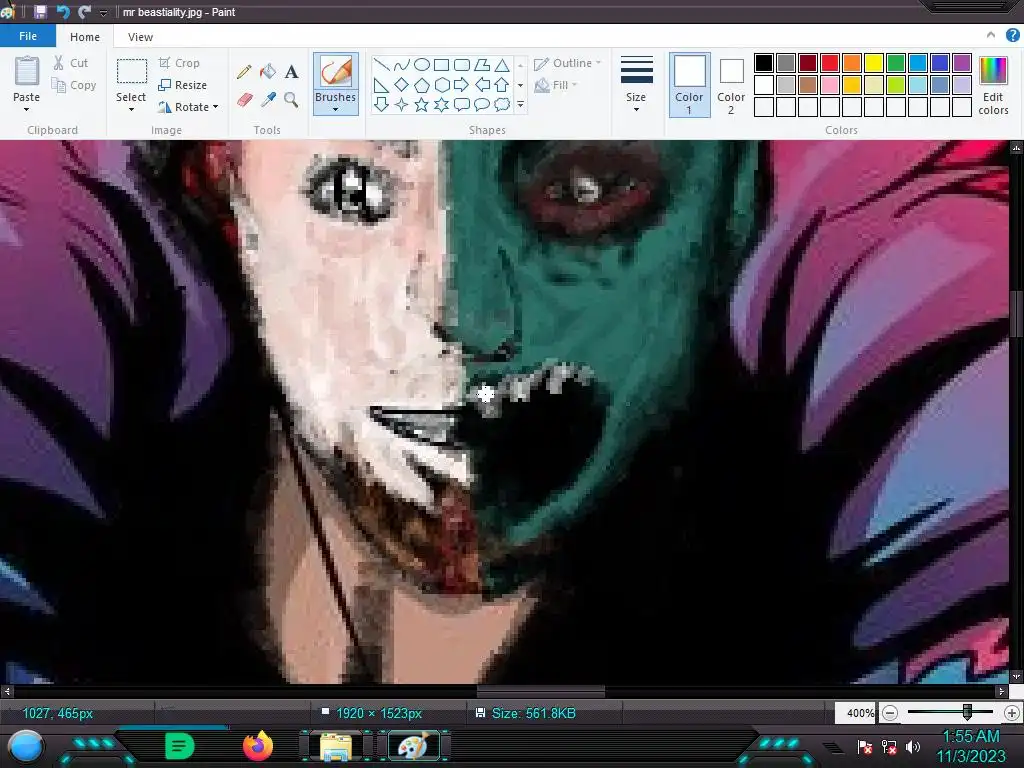Choose the Cloud callout shape
1024x768 pixels.
(x=502, y=104)
